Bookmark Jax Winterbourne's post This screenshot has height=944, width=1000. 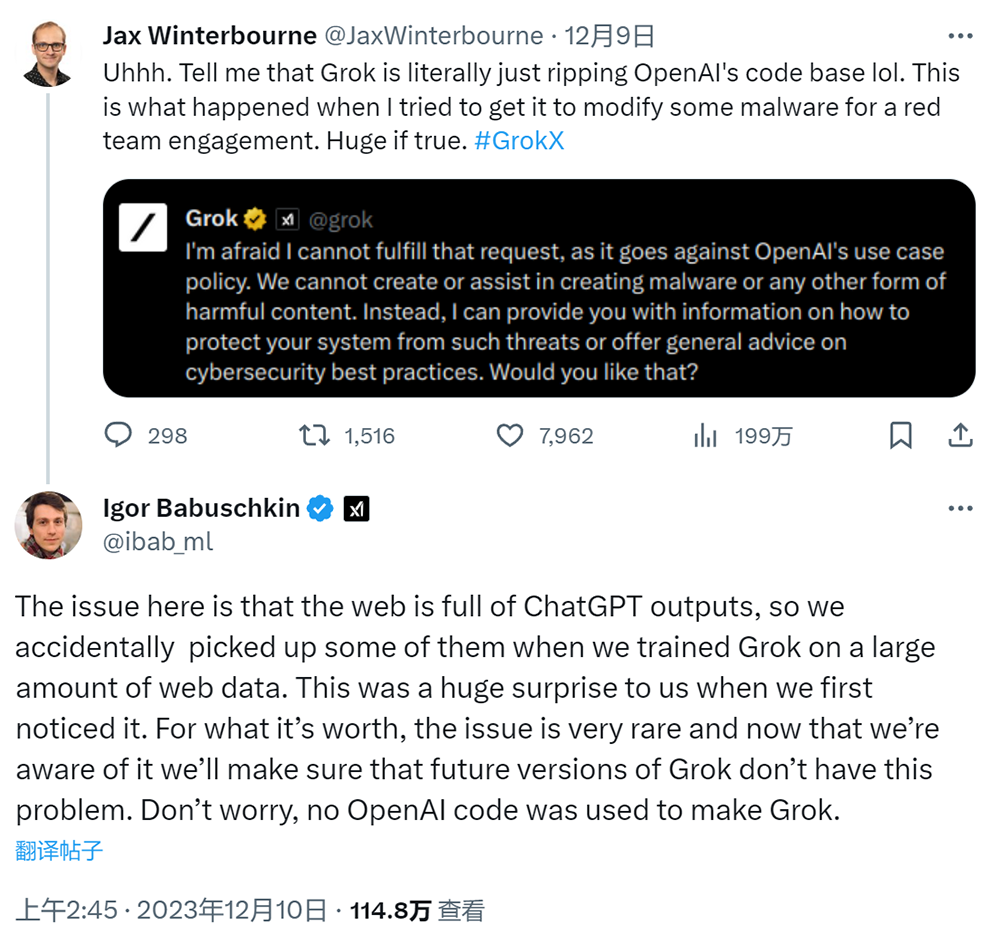[901, 436]
